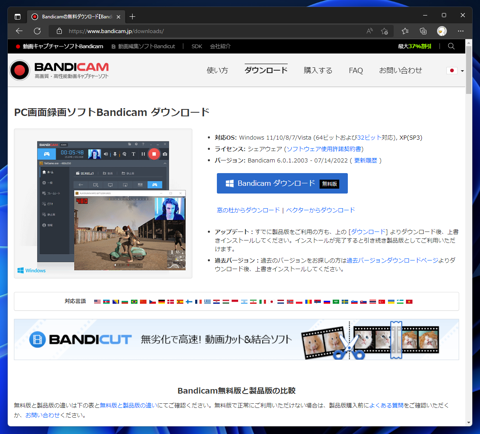Go back with the browser back arrow
Image resolution: width=480 pixels, height=434 pixels.
[x=19, y=31]
